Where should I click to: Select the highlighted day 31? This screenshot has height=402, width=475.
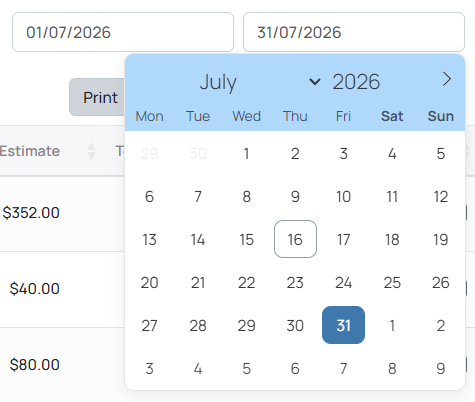(343, 325)
